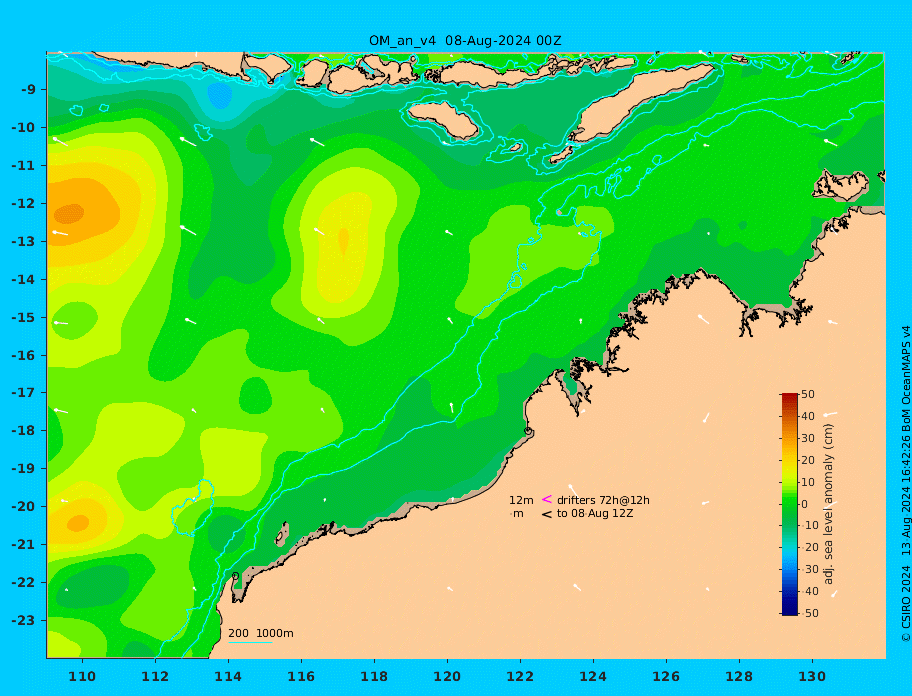Click the latitude axis label '-22'
The width and height of the screenshot is (912, 696).
tap(23, 583)
